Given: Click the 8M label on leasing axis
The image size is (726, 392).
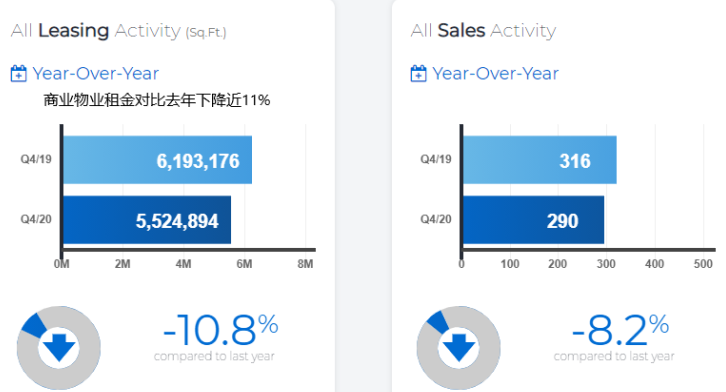Looking at the screenshot, I should (x=305, y=264).
